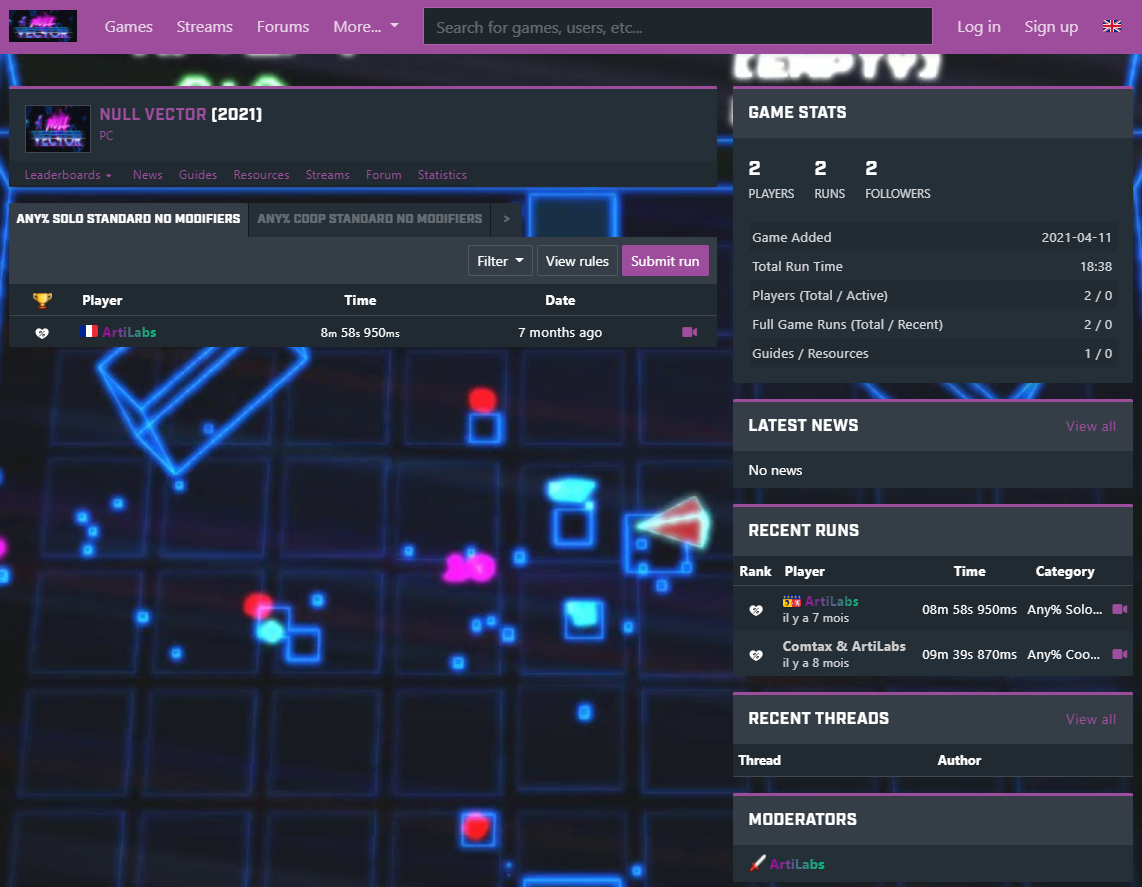1142x887 pixels.
Task: Click the No news text
Action: coord(775,470)
